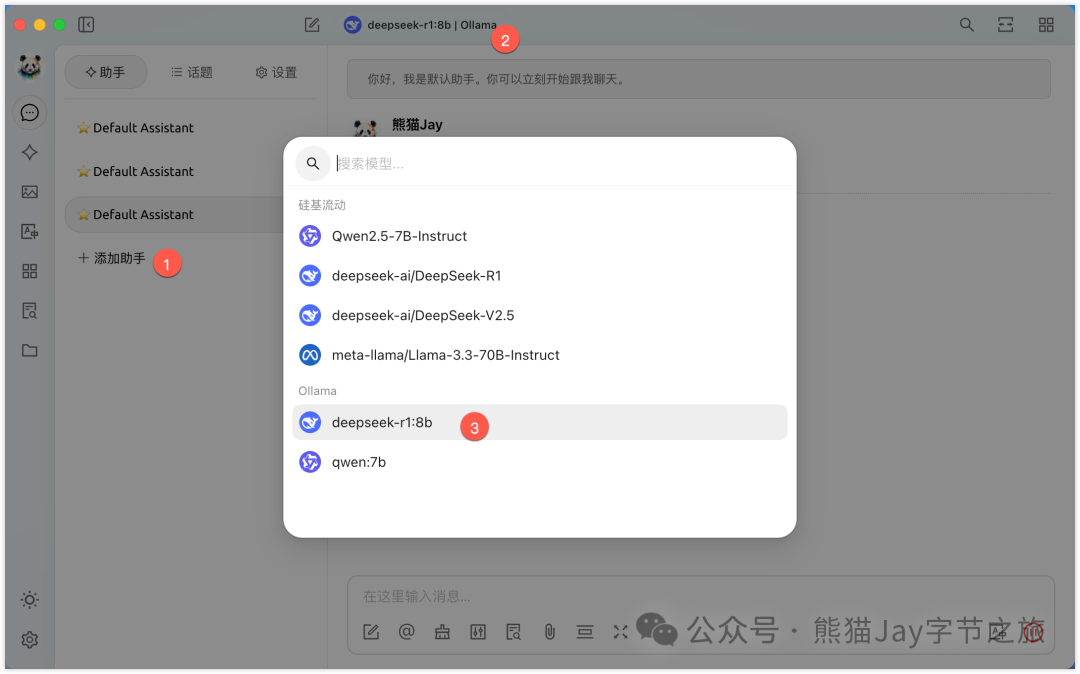Click the panda avatar in the sidebar

pyautogui.click(x=30, y=67)
